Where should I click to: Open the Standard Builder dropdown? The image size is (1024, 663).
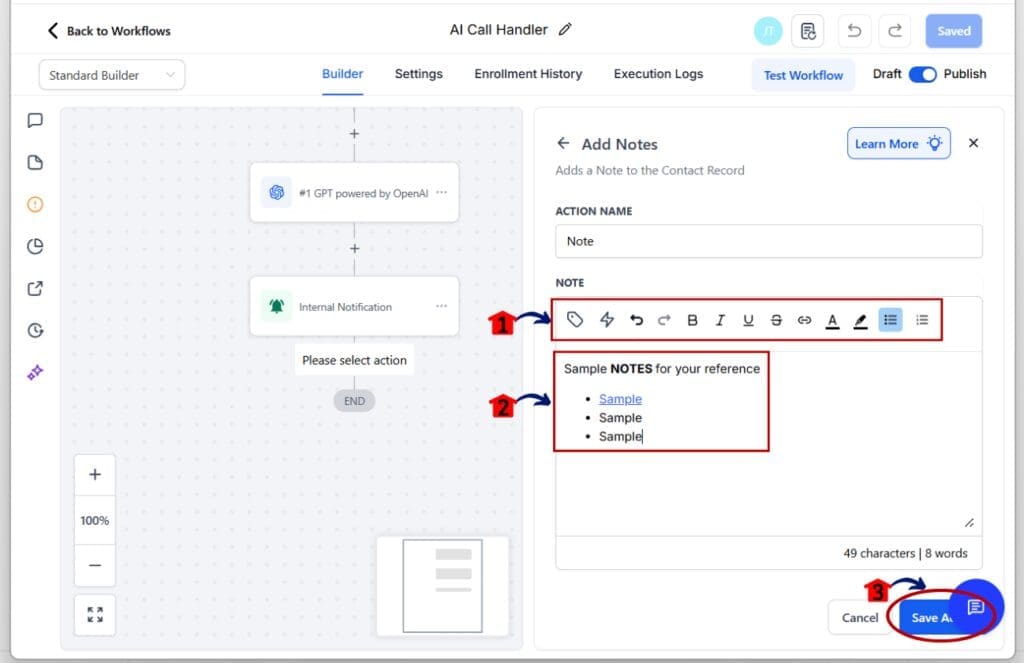112,75
